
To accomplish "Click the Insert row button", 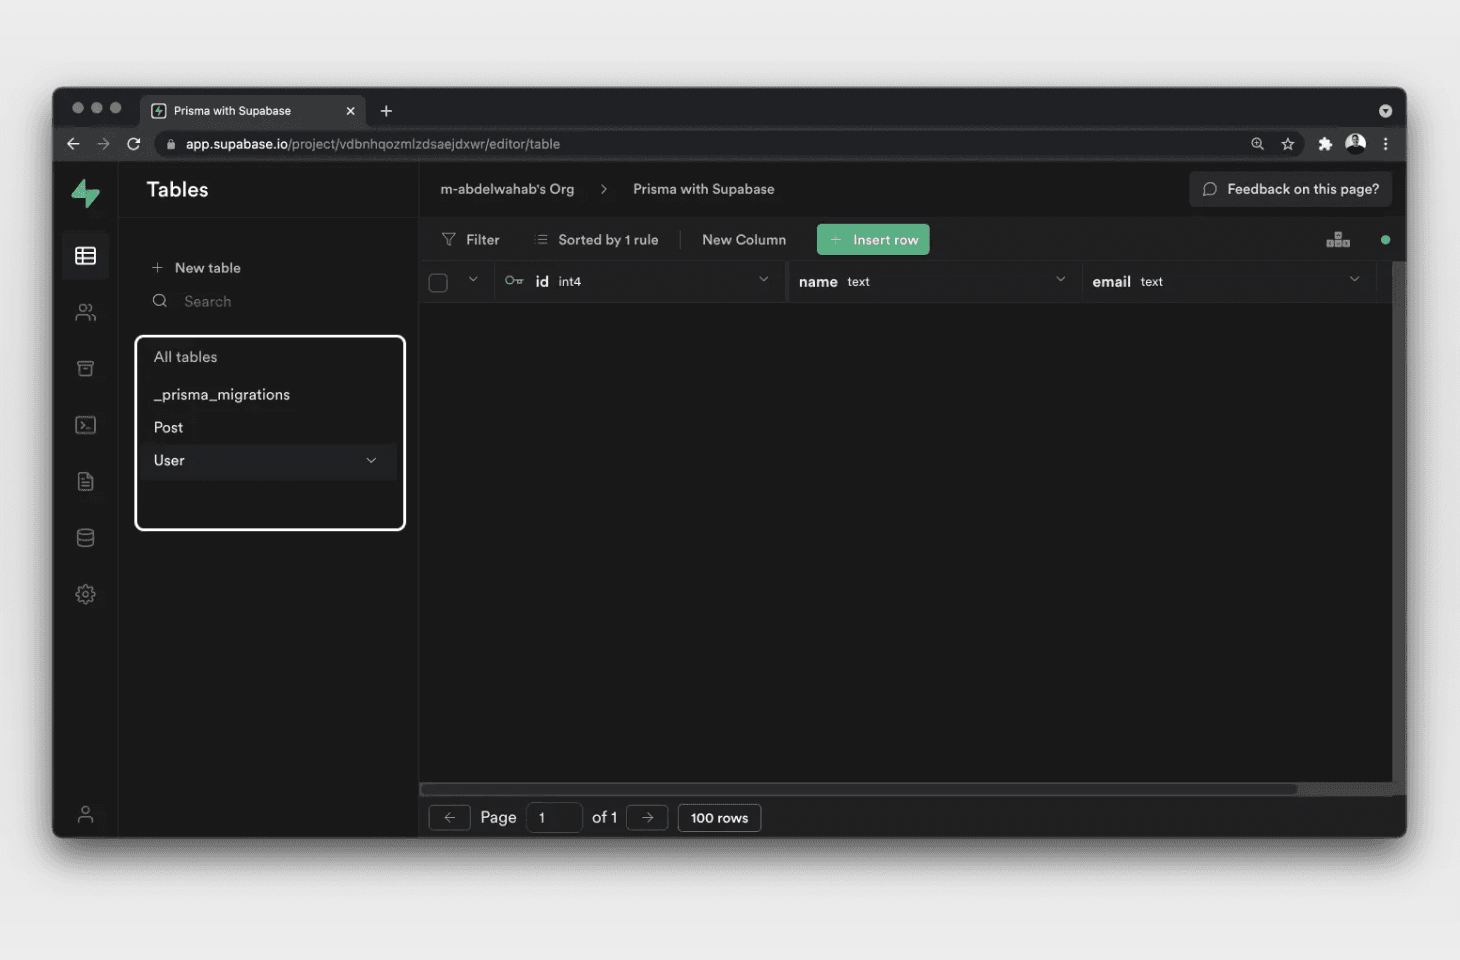I will (873, 240).
